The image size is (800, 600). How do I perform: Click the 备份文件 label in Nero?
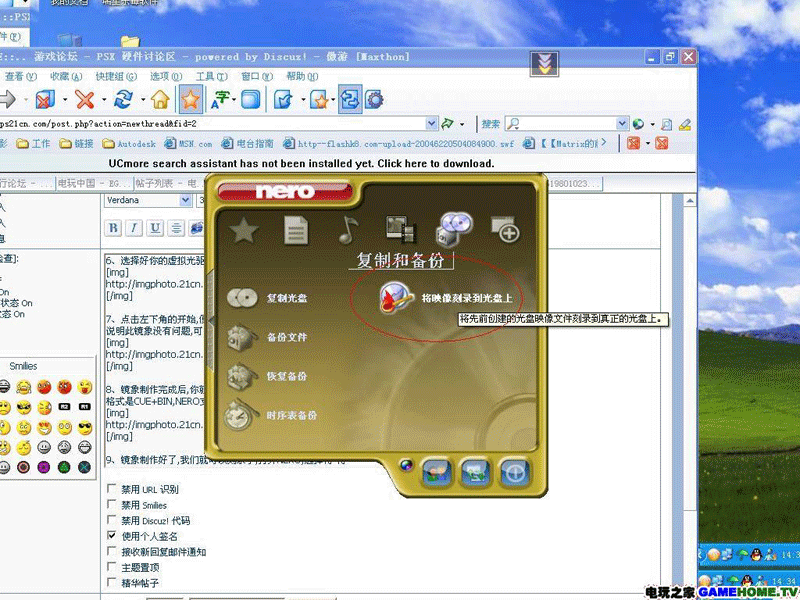click(x=287, y=338)
